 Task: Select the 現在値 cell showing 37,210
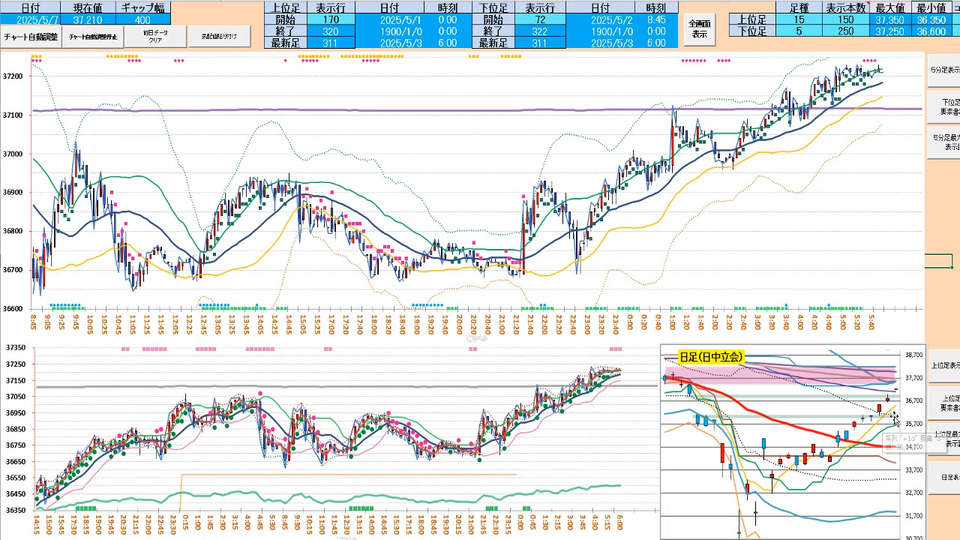[x=88, y=20]
